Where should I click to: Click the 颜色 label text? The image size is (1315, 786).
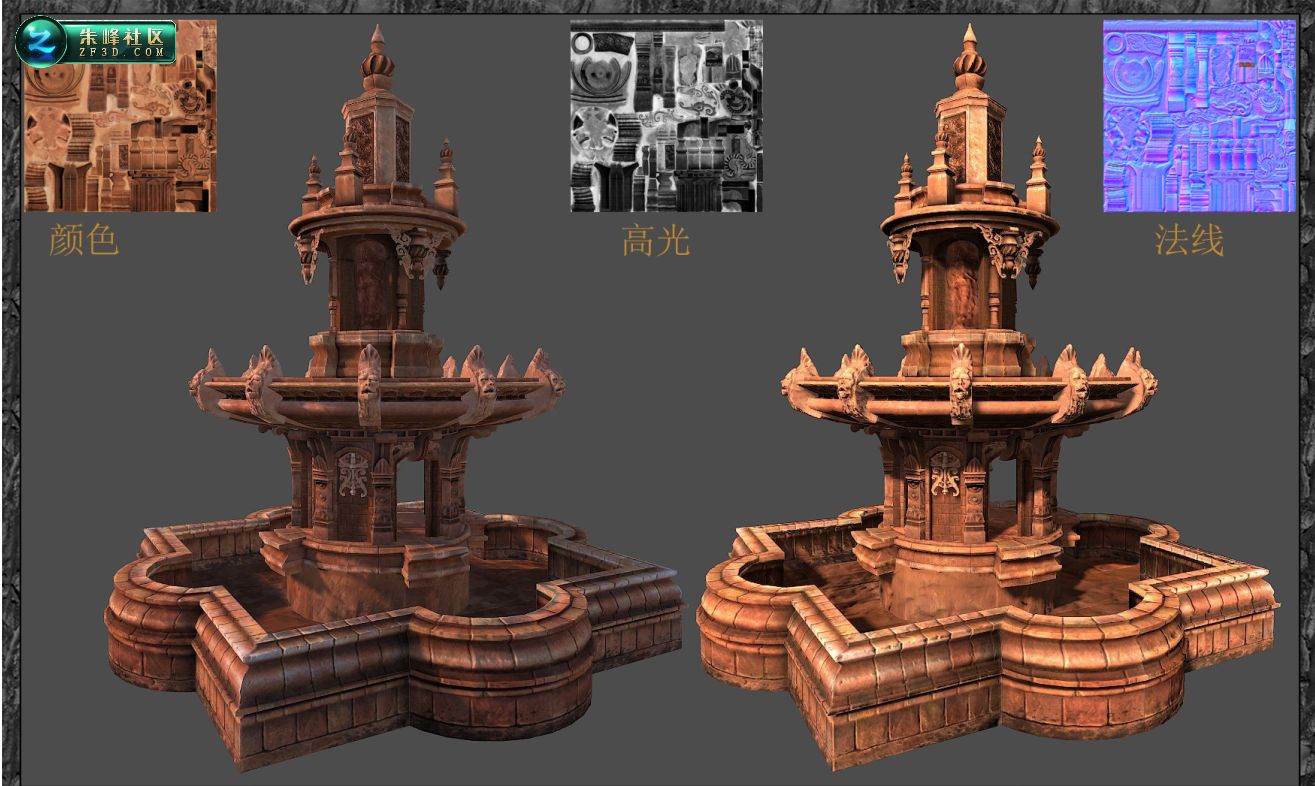click(x=84, y=241)
